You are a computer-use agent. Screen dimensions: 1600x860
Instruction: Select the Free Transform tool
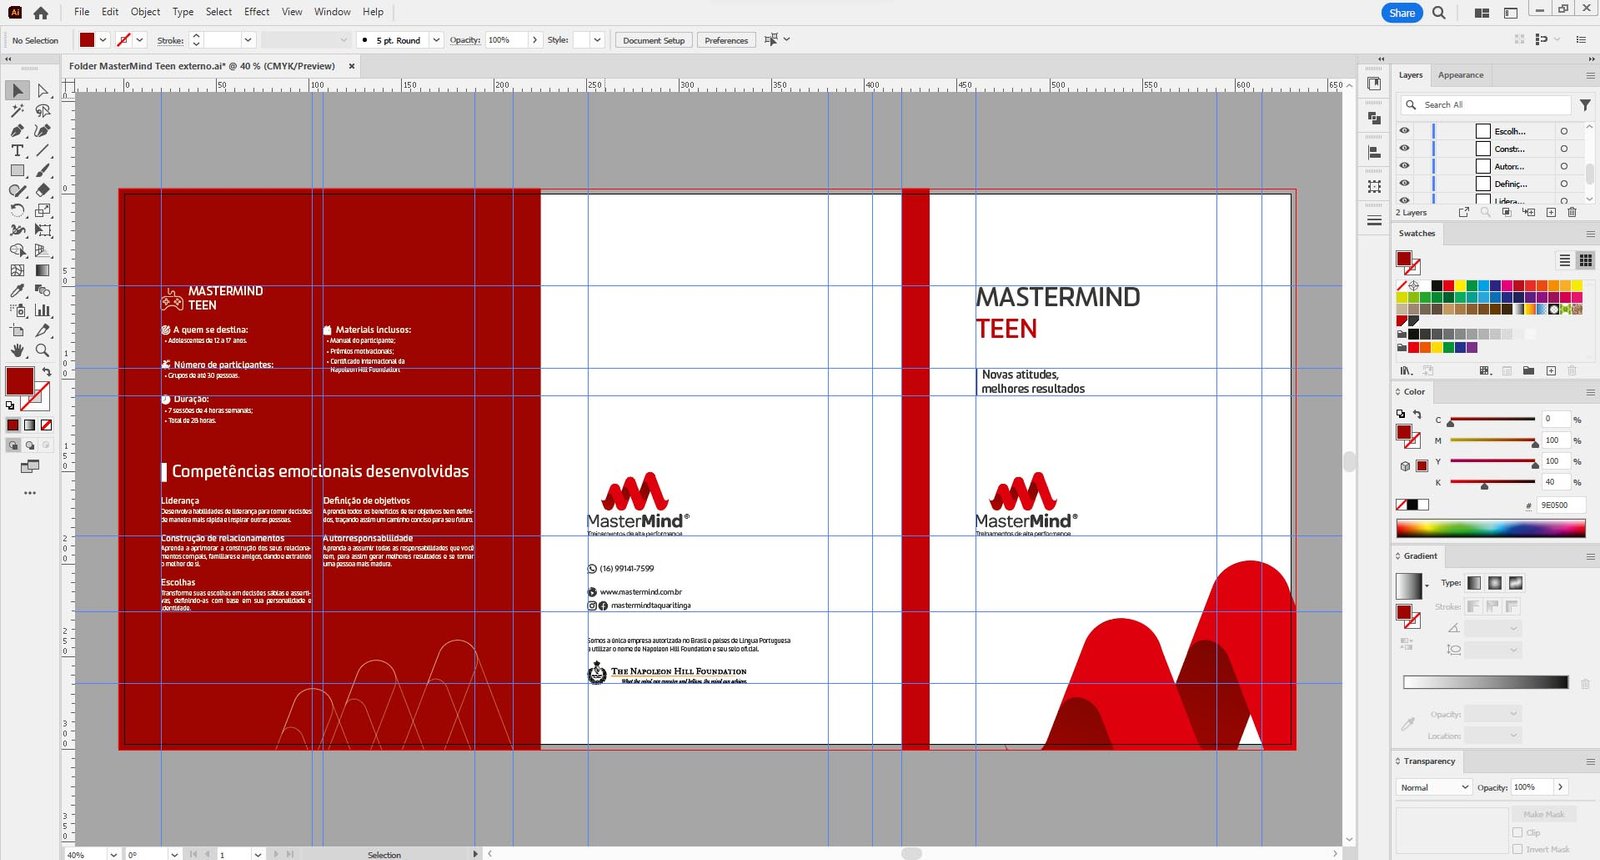[x=42, y=230]
